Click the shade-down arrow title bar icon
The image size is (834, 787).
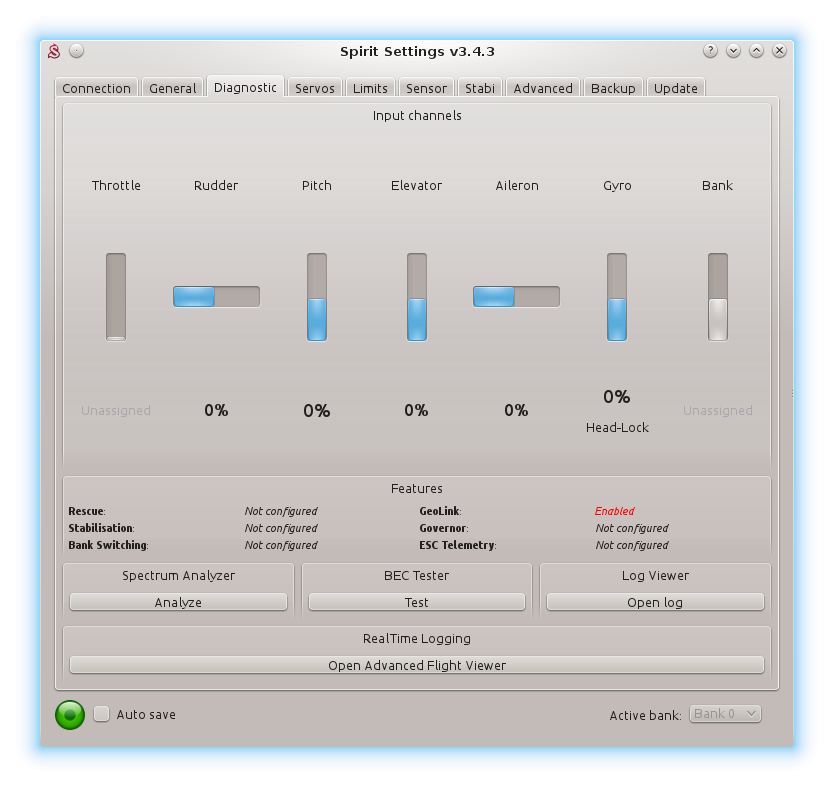pyautogui.click(x=733, y=51)
